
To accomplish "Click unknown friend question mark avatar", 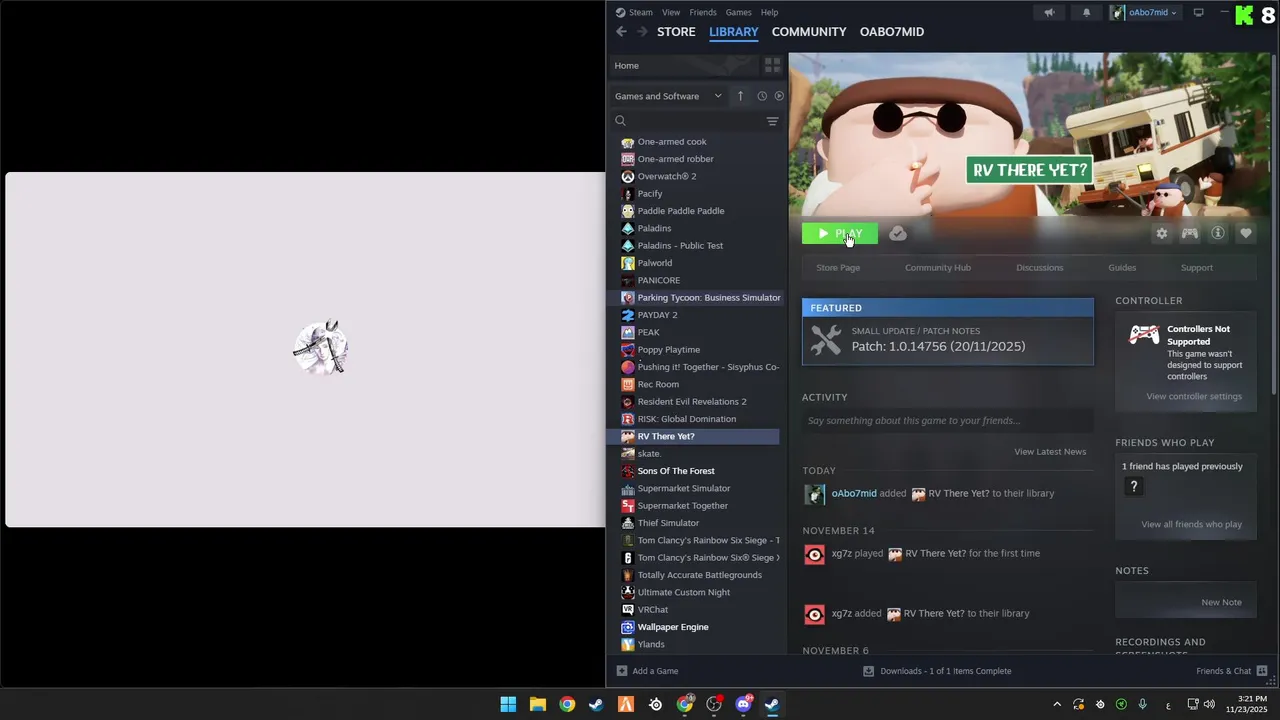I will (x=1134, y=486).
